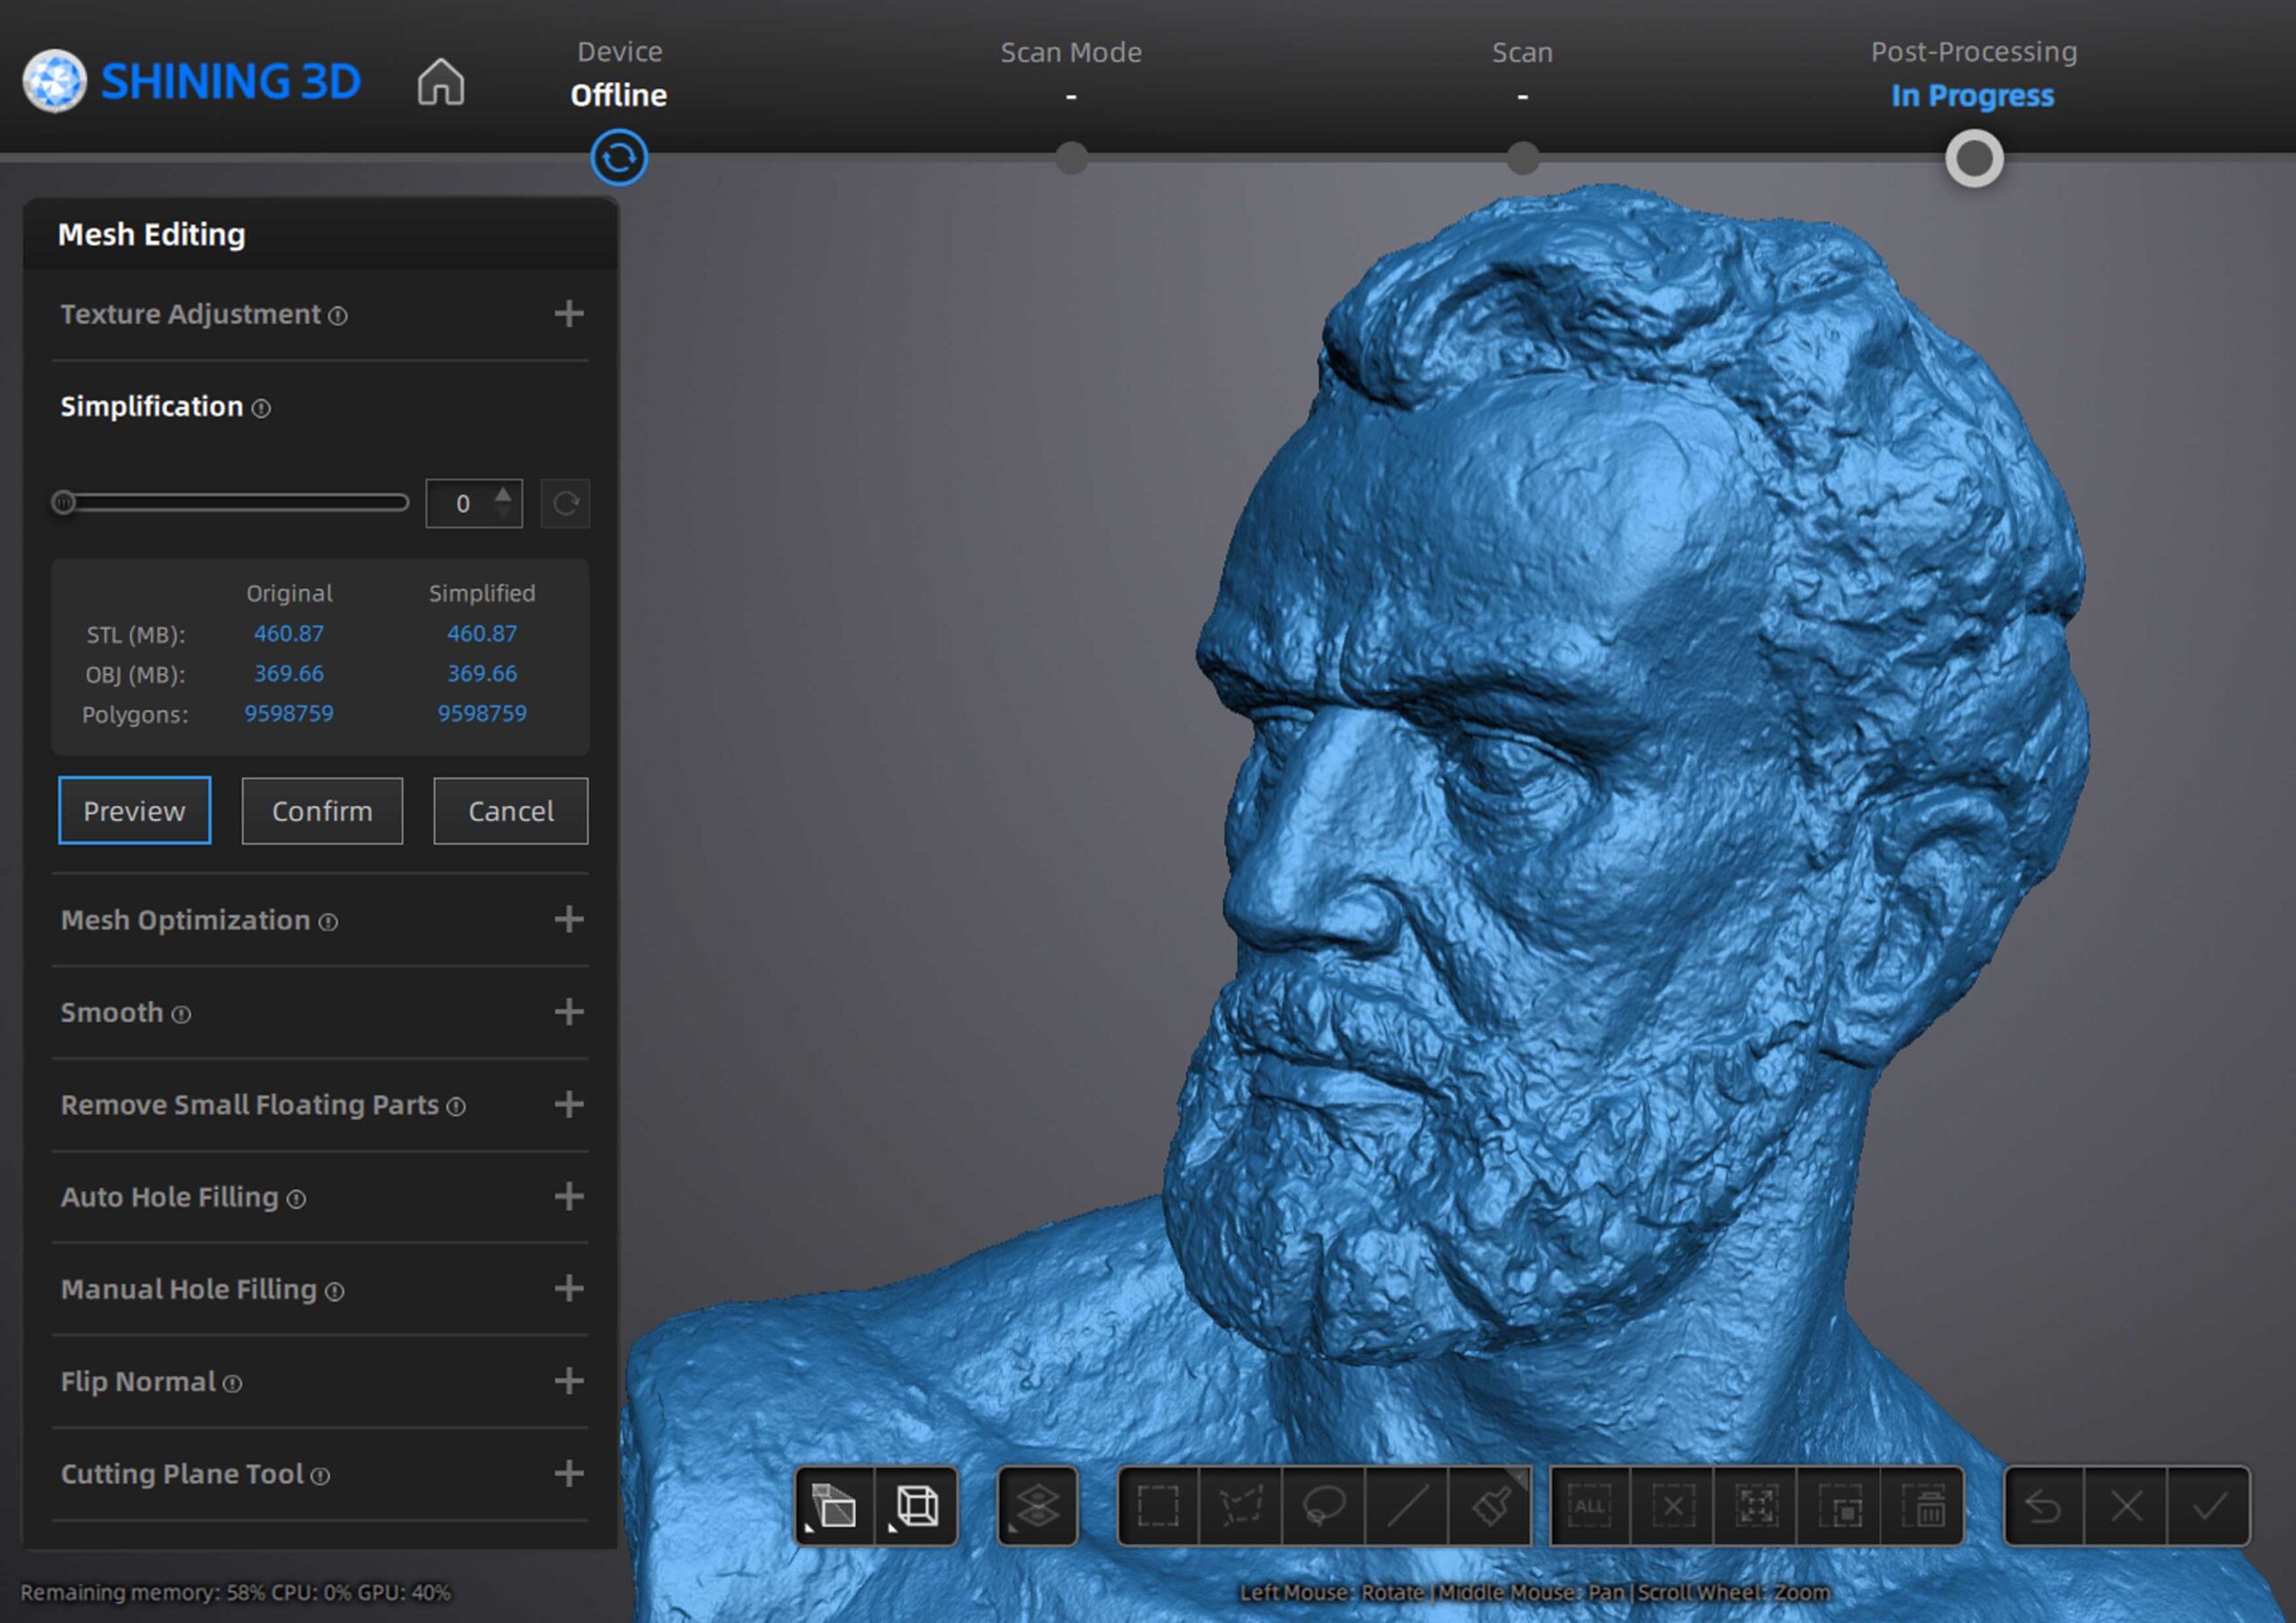Select the rectangle selection tool
2296x1623 pixels.
point(1158,1505)
